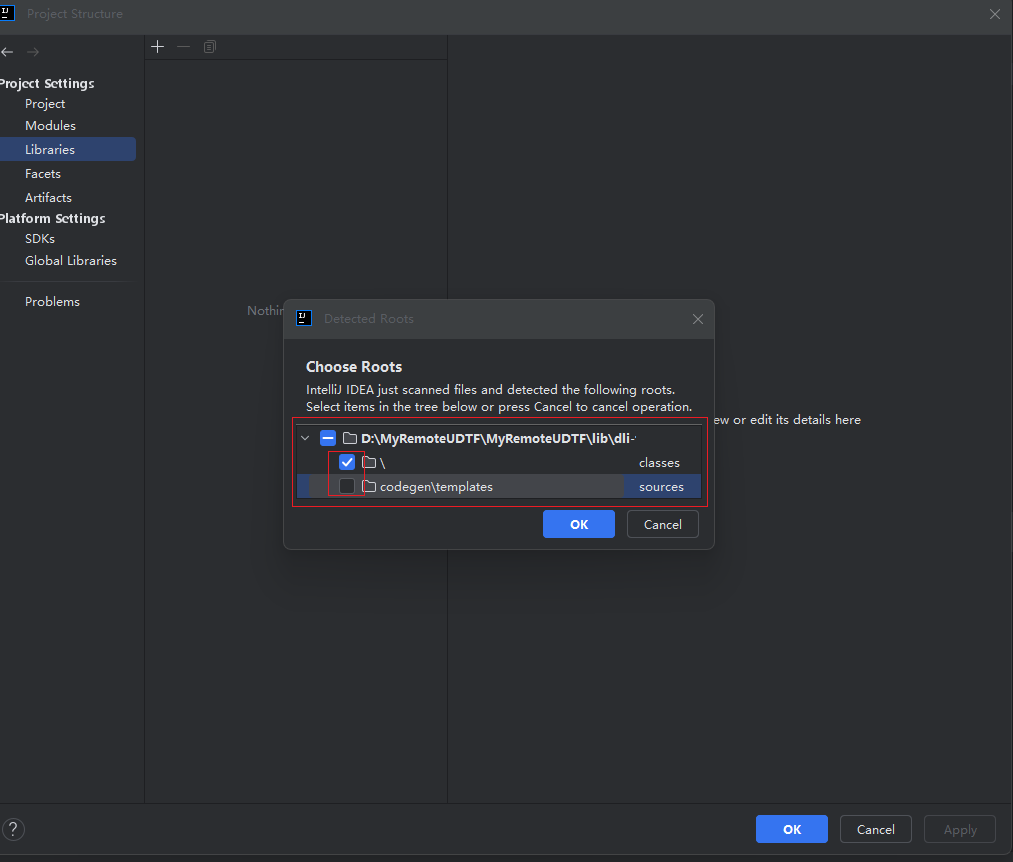Open help via the question mark icon
This screenshot has height=862, width=1013.
pos(13,829)
